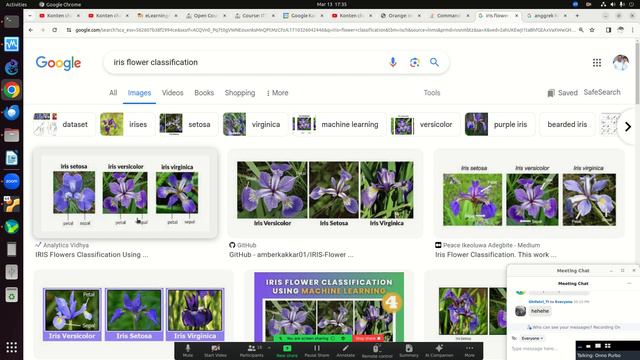Screen dimensions: 640x360
Task: Open Iris Flower Classification Using Machine Learning thumbnail
Action: [329, 307]
